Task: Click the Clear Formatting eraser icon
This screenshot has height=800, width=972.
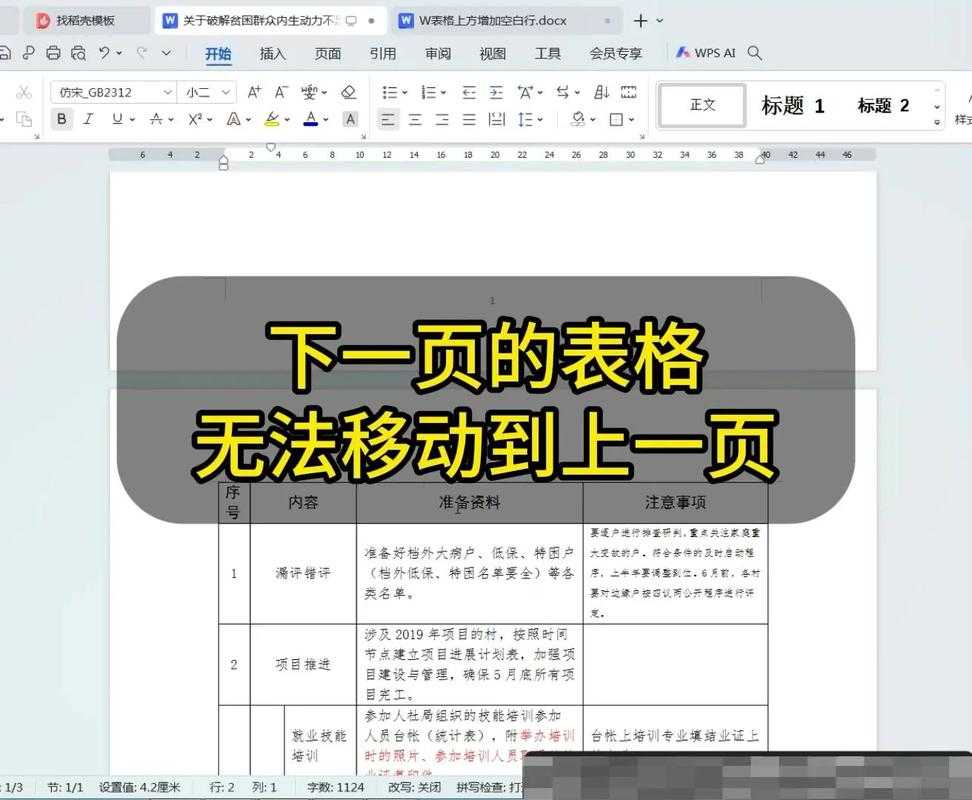Action: [x=349, y=92]
